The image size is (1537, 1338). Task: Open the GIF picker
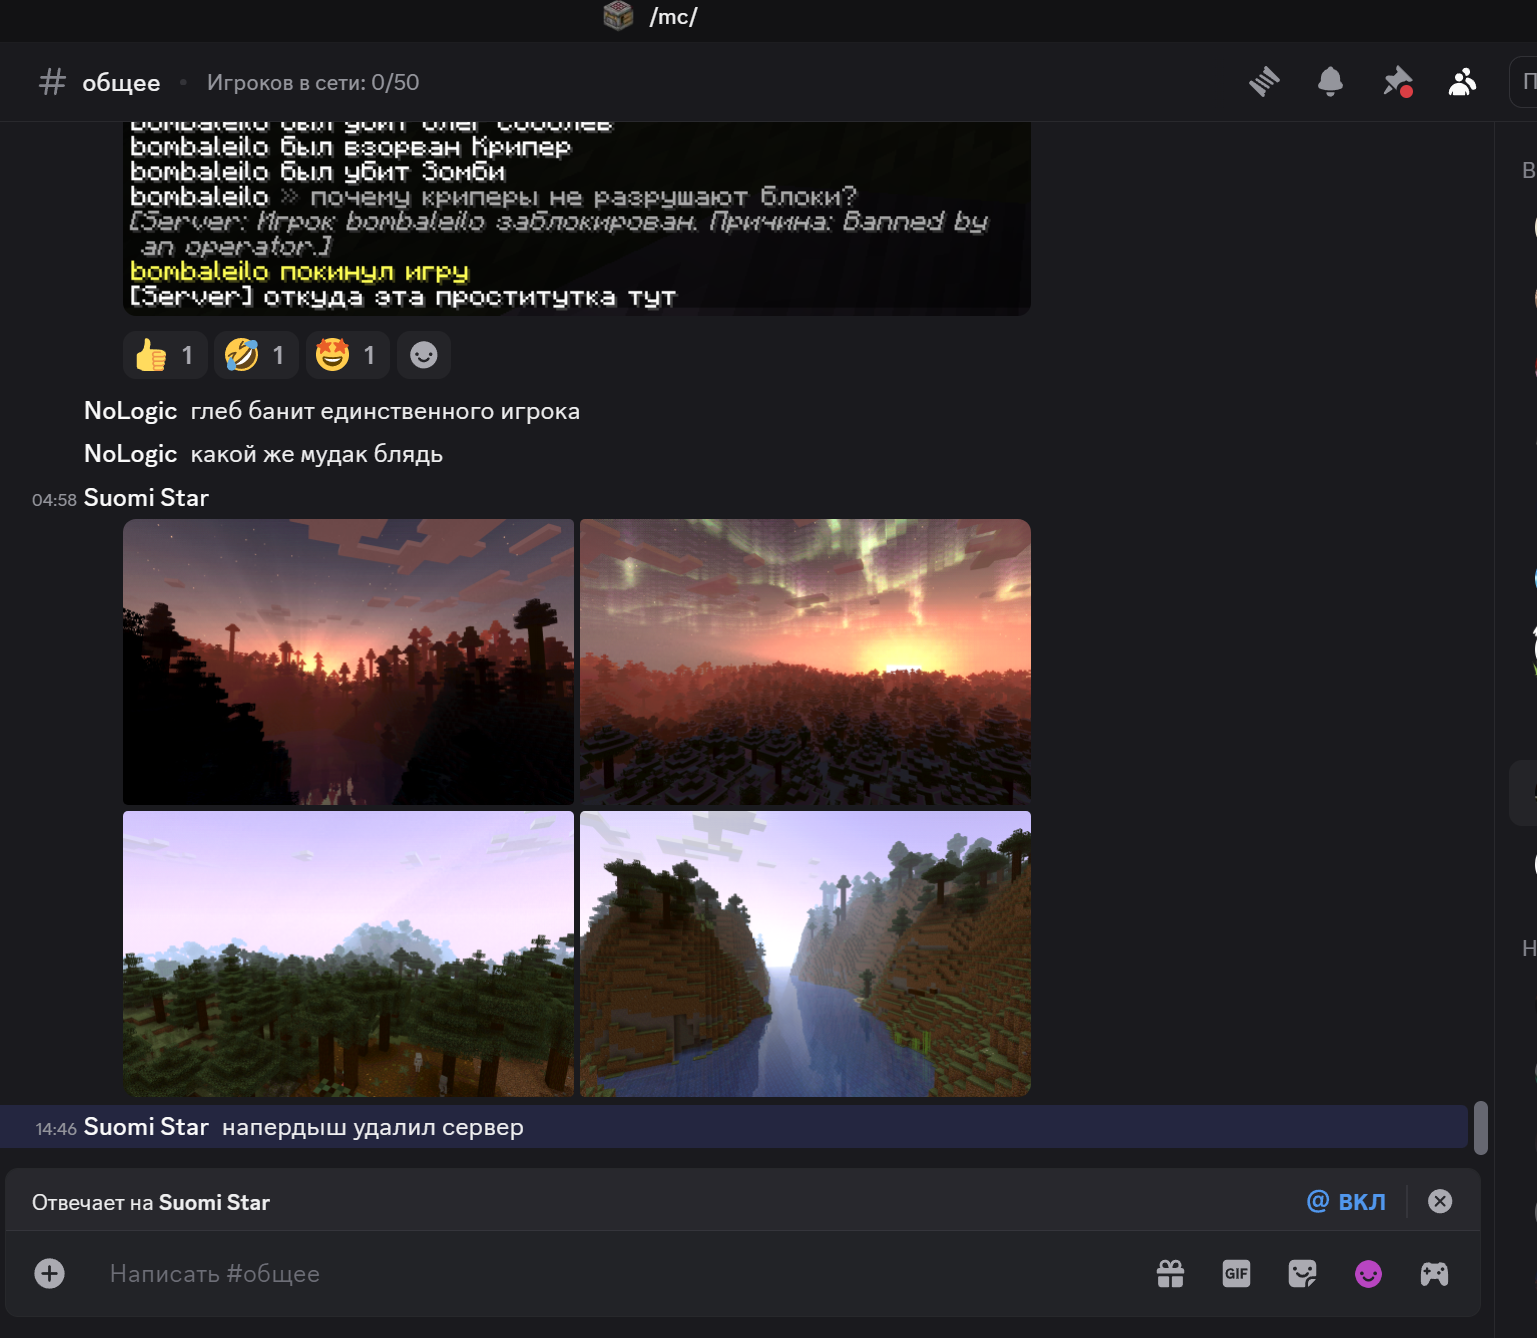coord(1236,1273)
